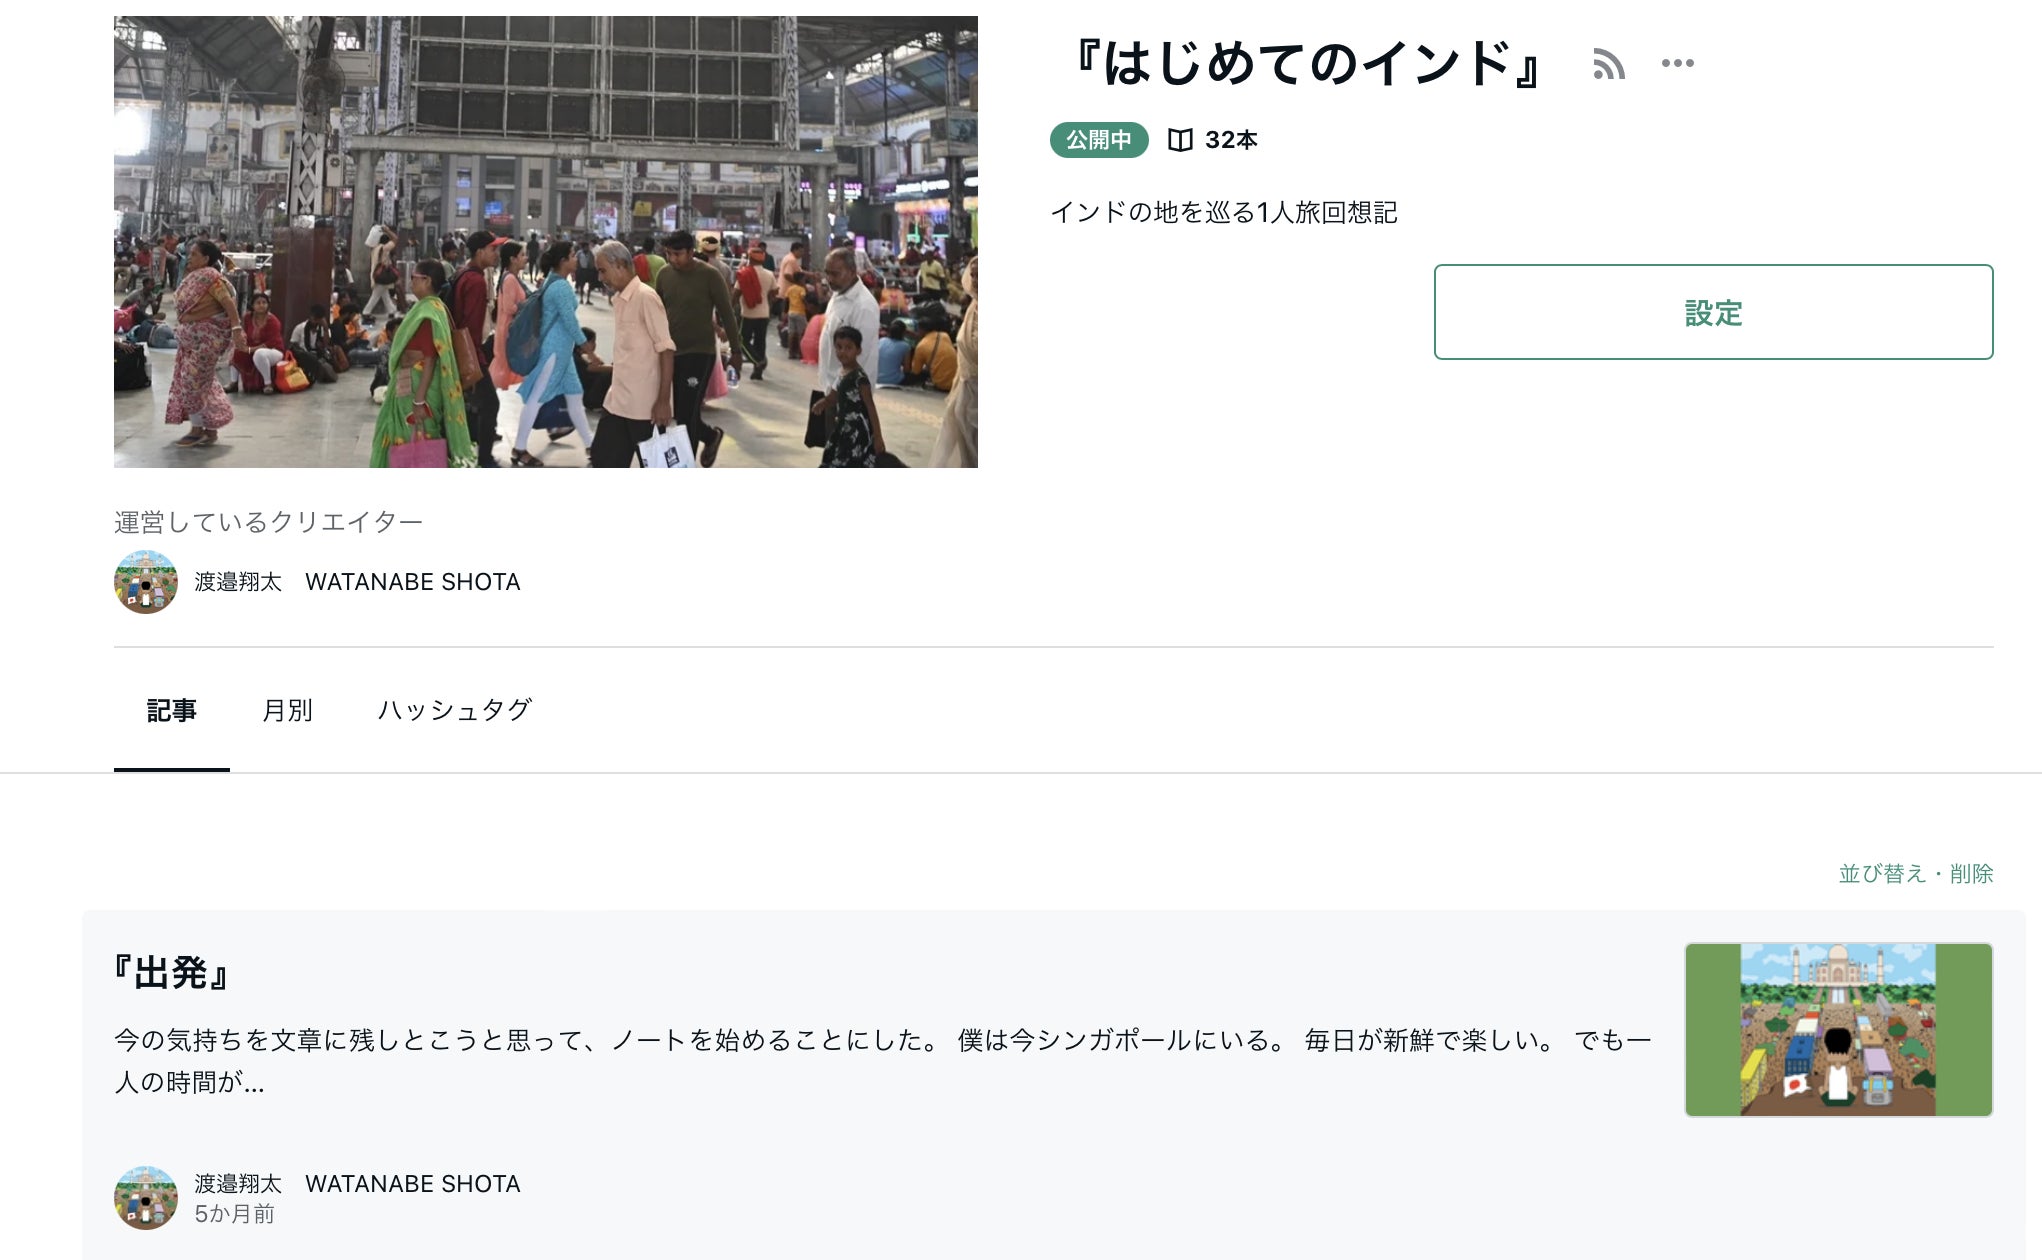2042x1260 pixels.
Task: Click creator avatar under 運営しているクリエイター
Action: 146,582
